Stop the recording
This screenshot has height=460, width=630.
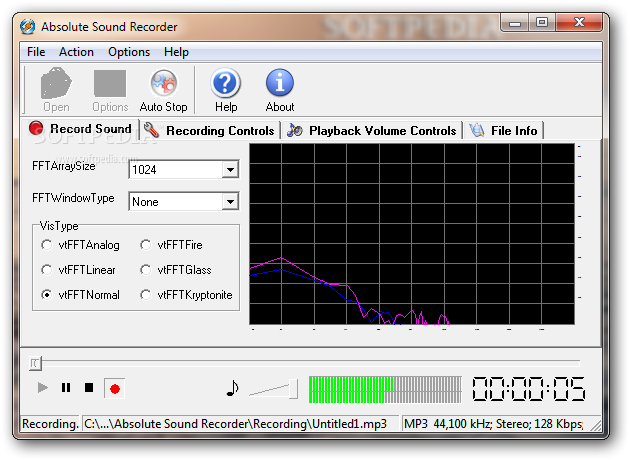point(89,388)
